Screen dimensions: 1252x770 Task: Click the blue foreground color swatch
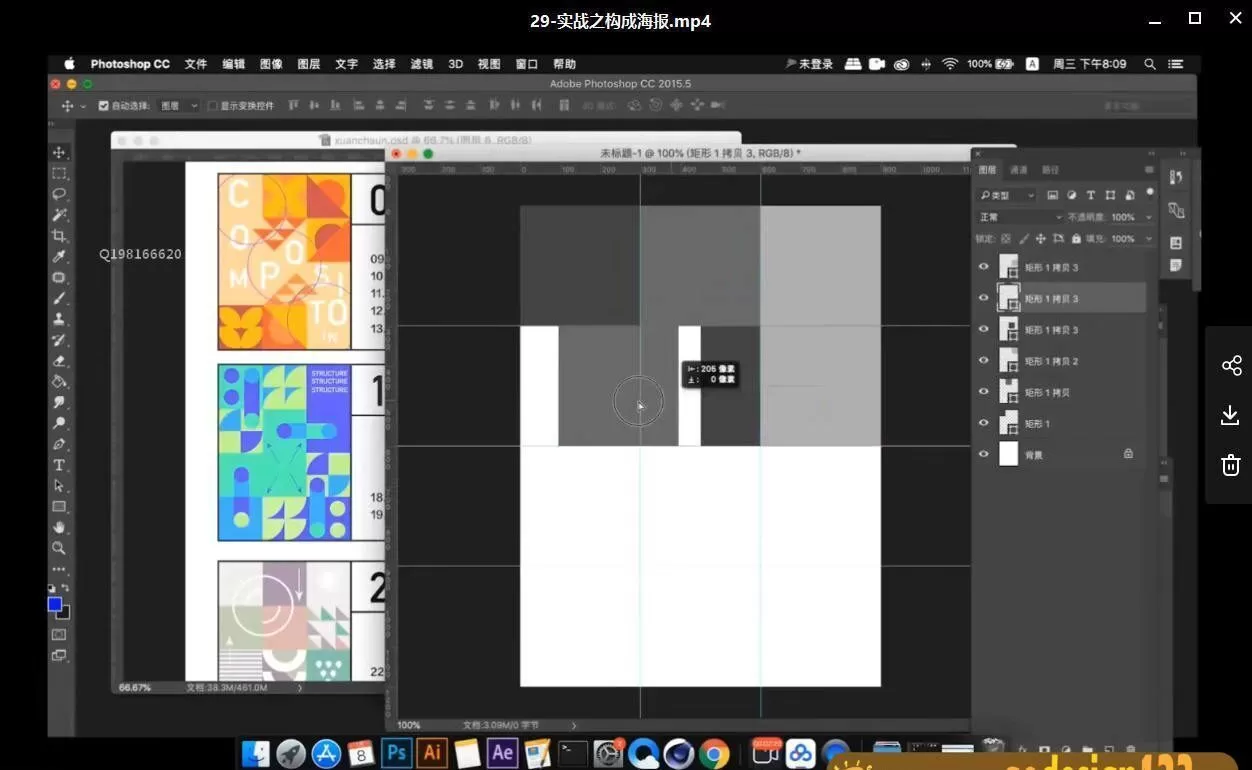coord(55,604)
